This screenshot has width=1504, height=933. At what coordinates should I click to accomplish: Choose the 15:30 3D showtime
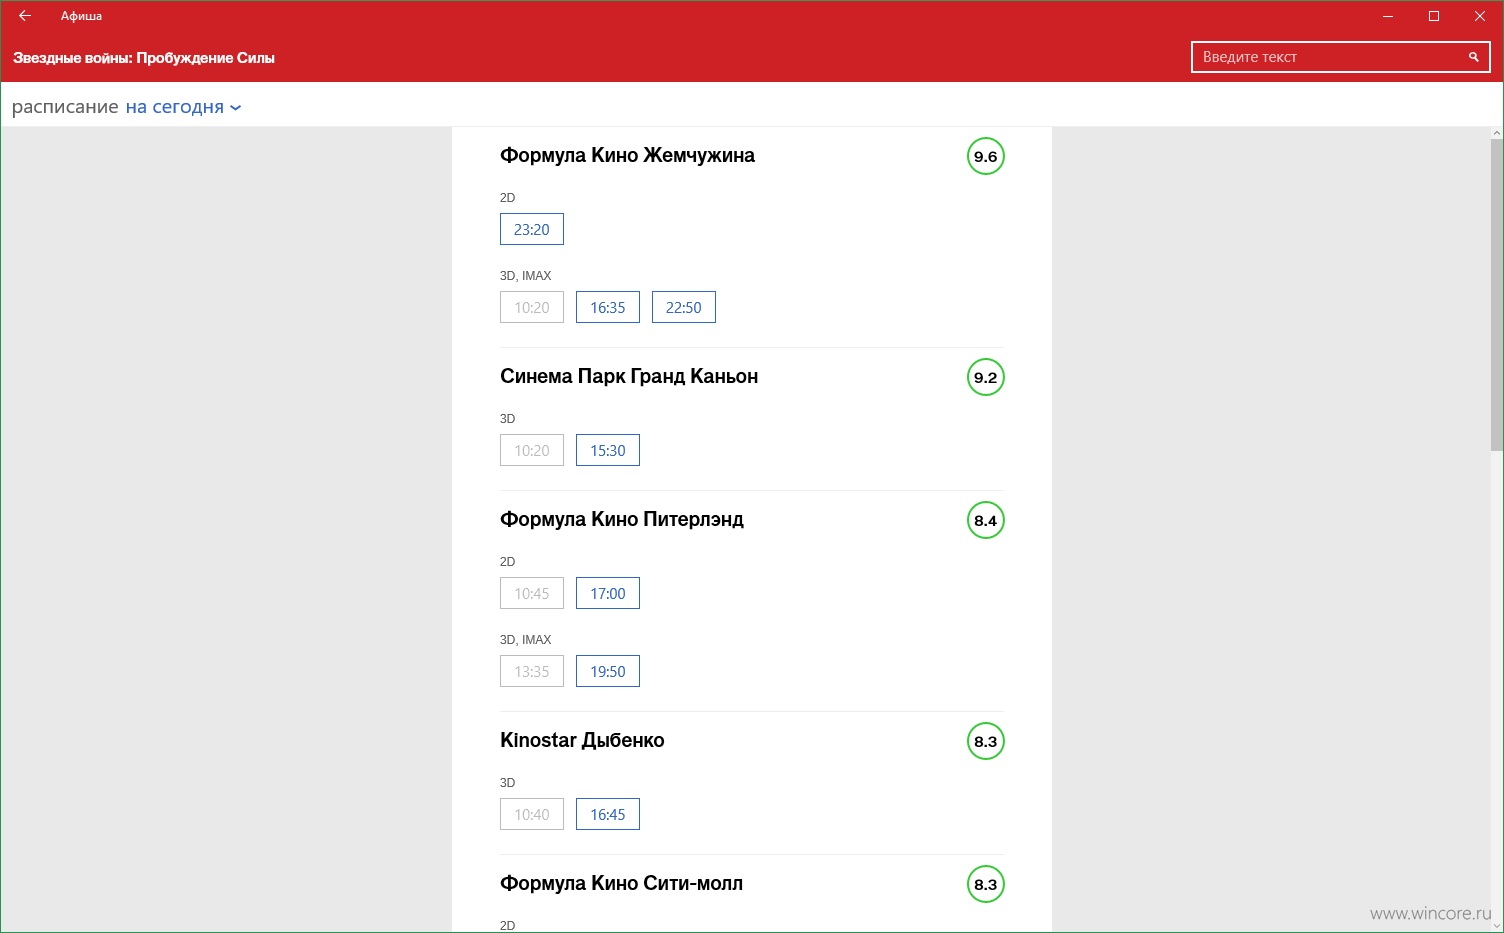click(608, 450)
